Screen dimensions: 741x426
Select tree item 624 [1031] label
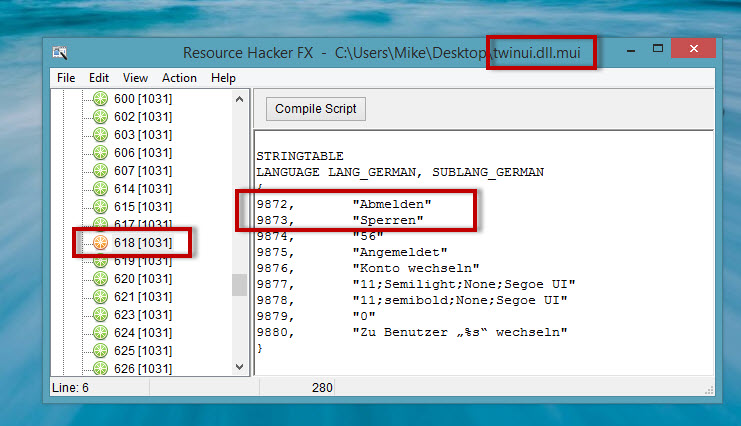143,332
